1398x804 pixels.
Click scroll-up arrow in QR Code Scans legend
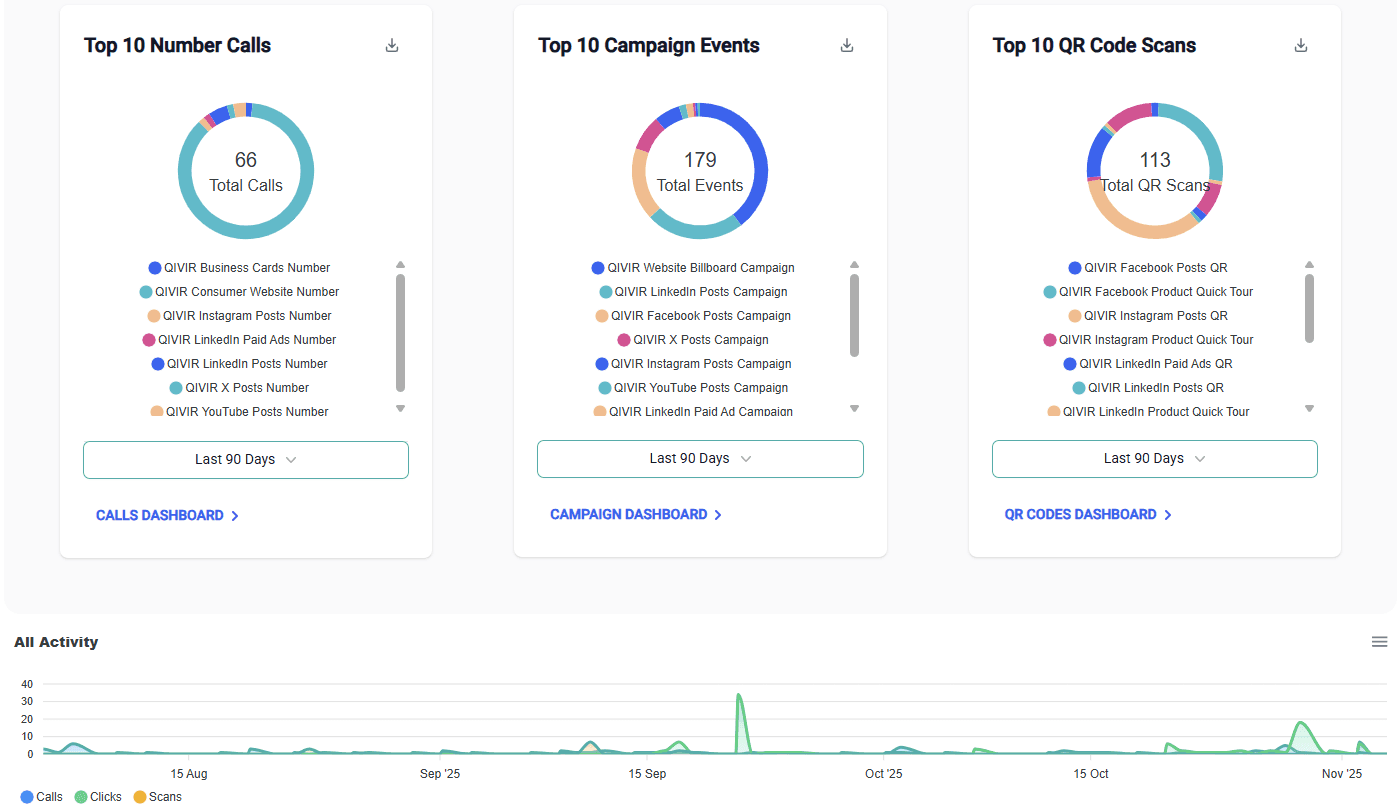point(1309,265)
